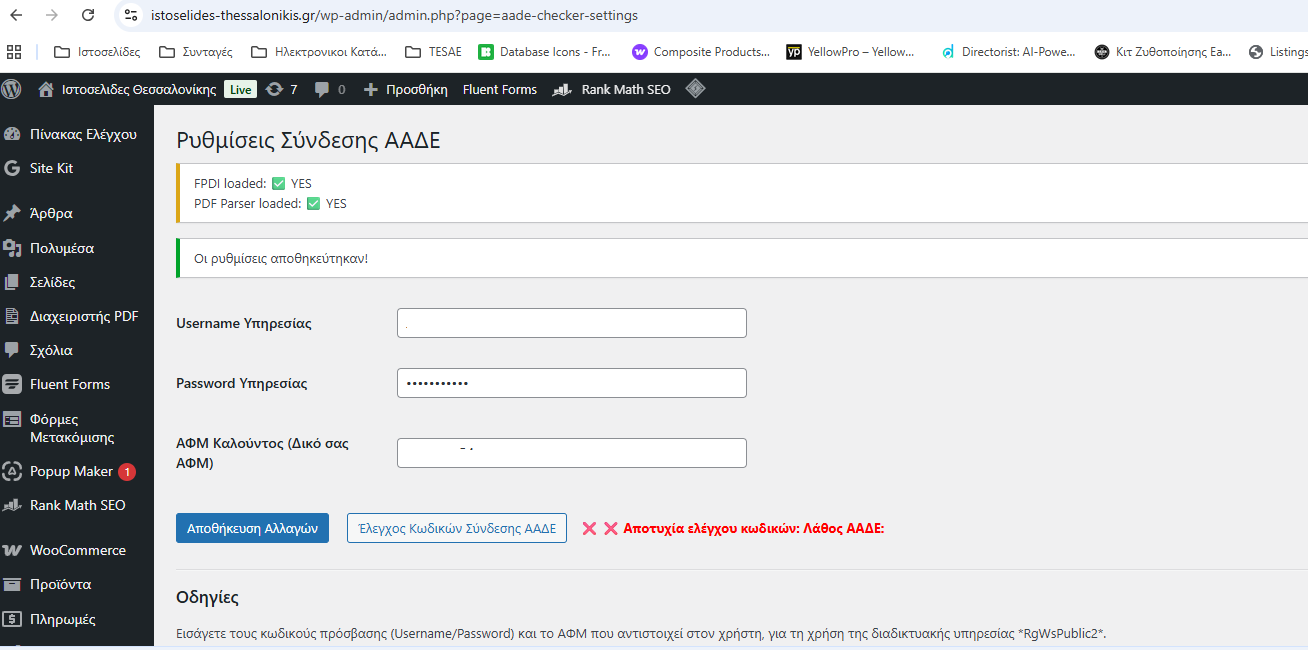Open the Chrome apps grid icon
Image resolution: width=1308 pixels, height=650 pixels.
pyautogui.click(x=14, y=52)
